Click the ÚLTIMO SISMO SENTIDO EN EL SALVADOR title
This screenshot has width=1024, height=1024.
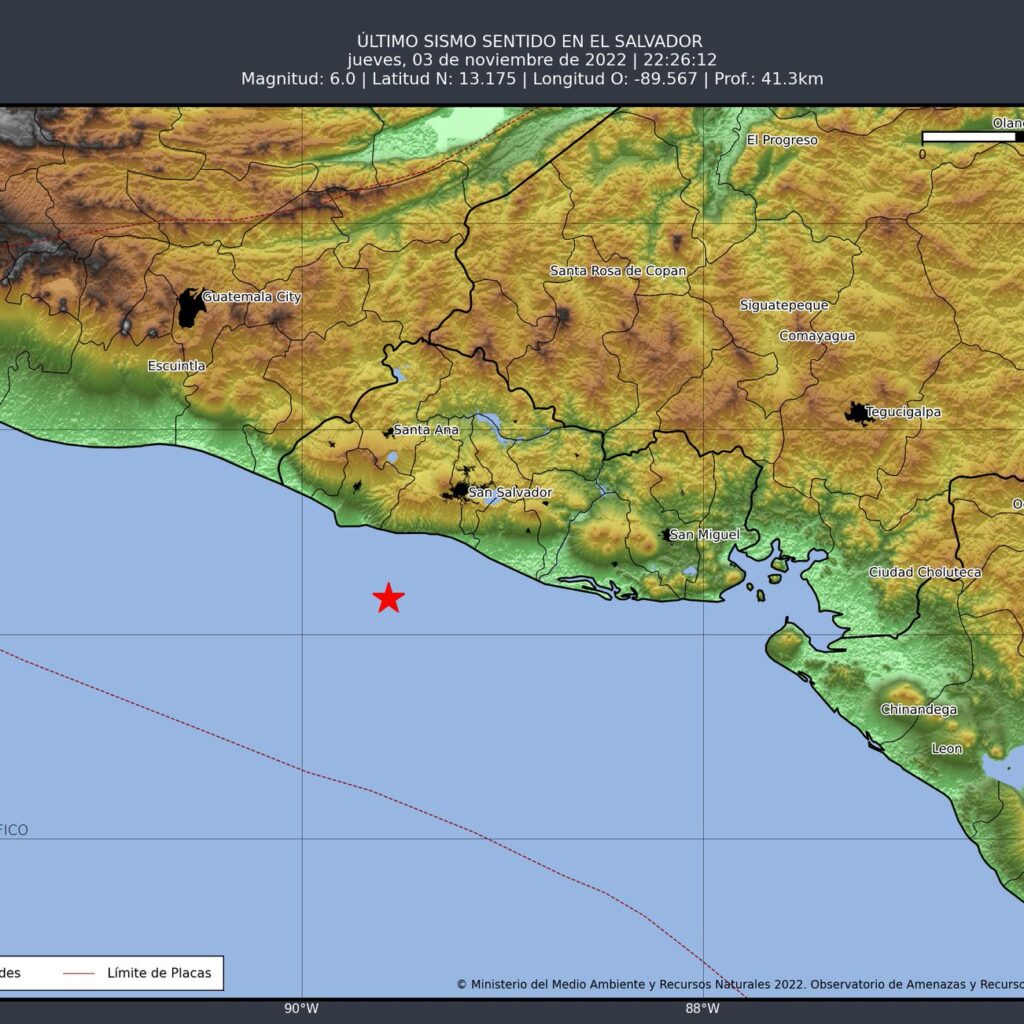[x=529, y=41]
